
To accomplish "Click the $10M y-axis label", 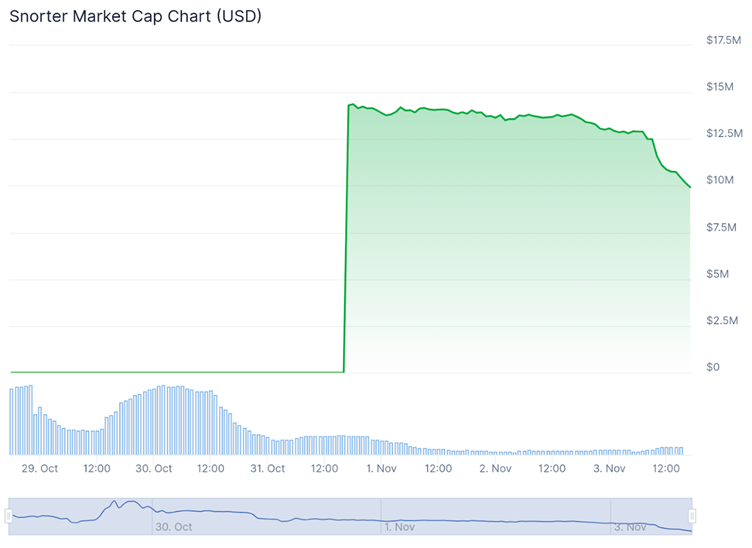I will point(719,180).
